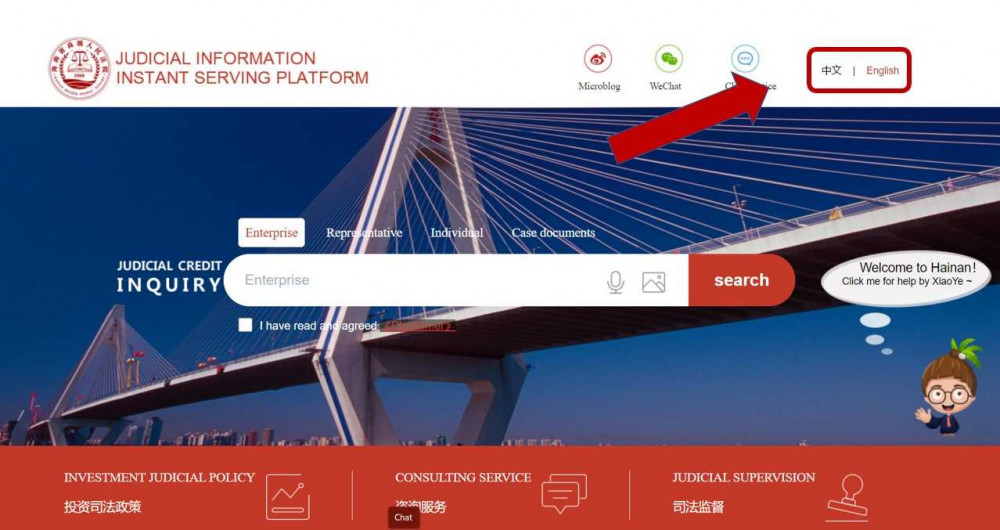Search by picture using the image icon
Viewport: 1000px width, 530px height.
[654, 282]
